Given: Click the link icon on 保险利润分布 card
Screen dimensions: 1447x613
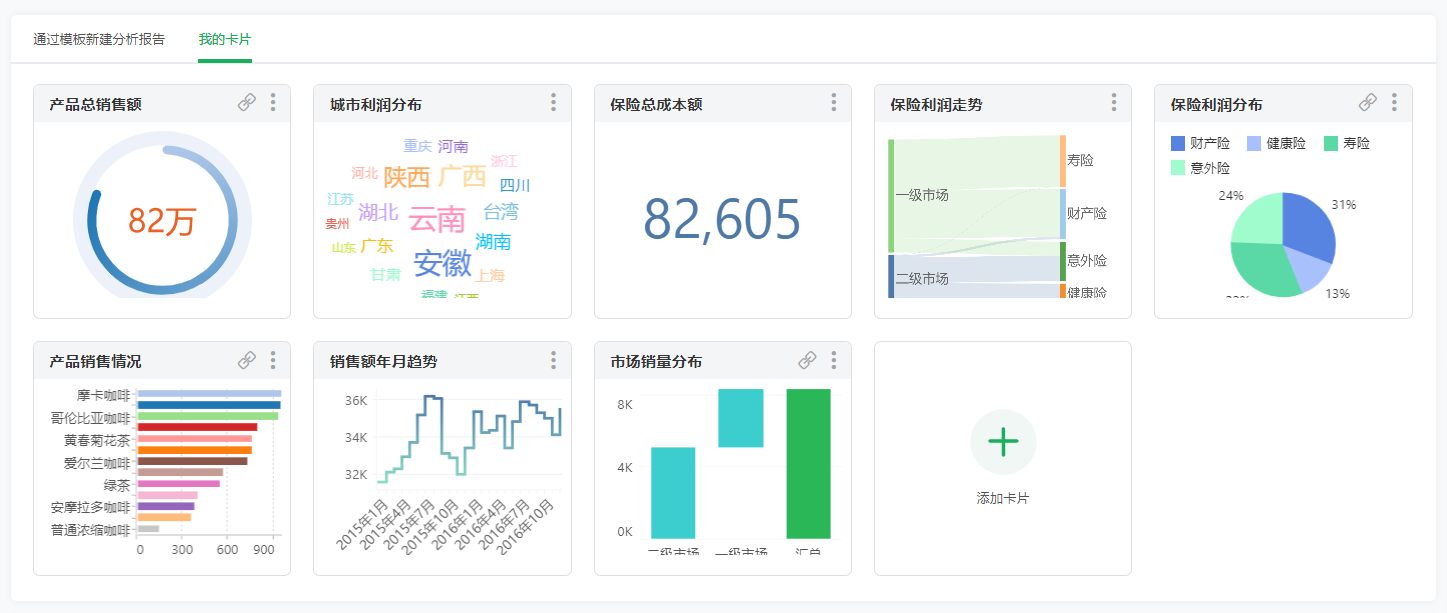Looking at the screenshot, I should coord(1367,102).
